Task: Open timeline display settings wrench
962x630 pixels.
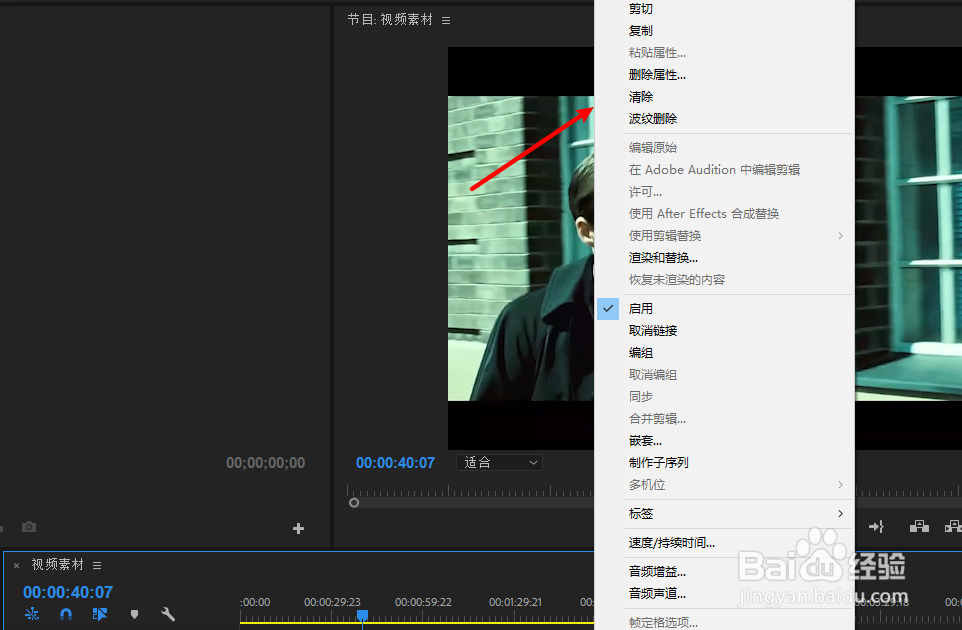Action: pos(168,613)
